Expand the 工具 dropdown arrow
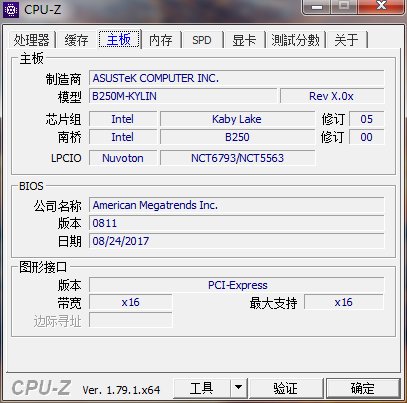Image resolution: width=407 pixels, height=403 pixels. tap(238, 388)
